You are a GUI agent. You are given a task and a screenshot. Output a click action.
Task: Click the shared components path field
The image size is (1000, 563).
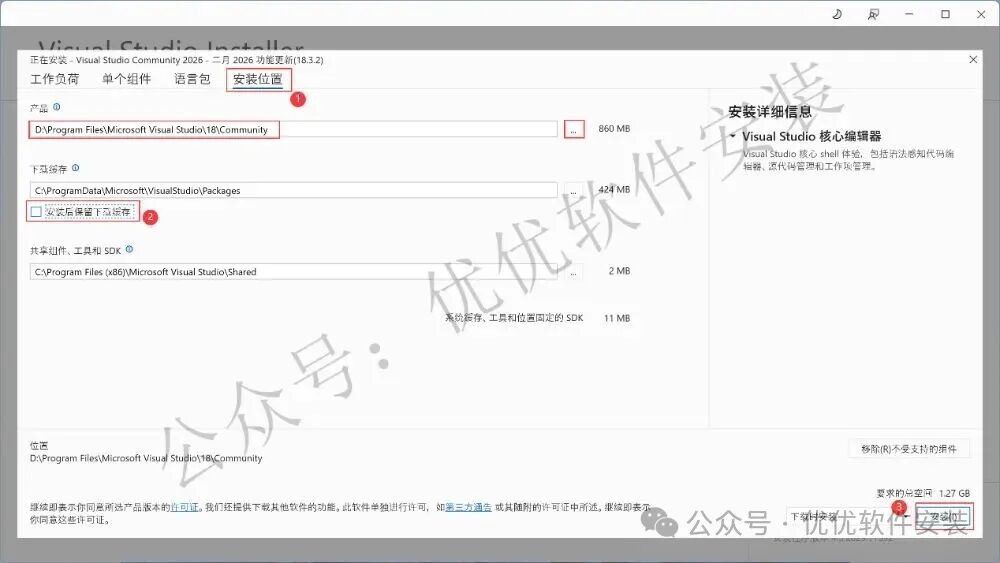(293, 272)
